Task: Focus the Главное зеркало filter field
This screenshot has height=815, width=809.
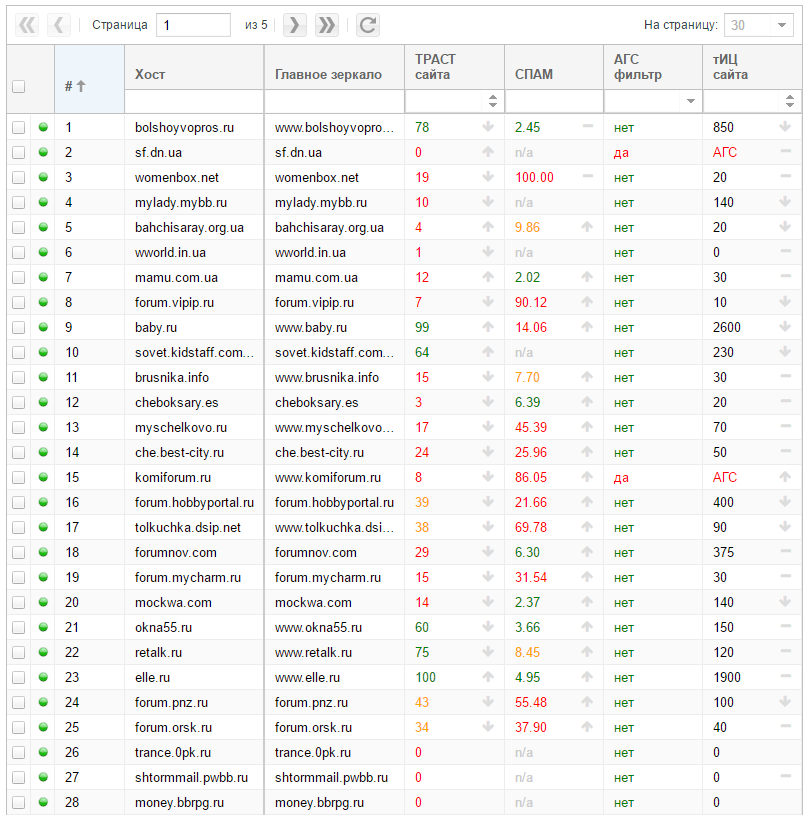Action: (x=334, y=101)
